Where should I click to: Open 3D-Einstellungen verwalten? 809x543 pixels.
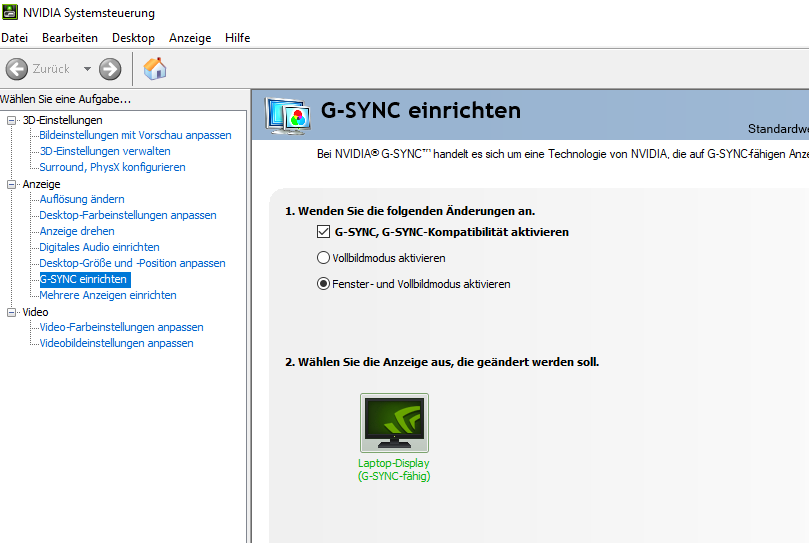coord(105,151)
